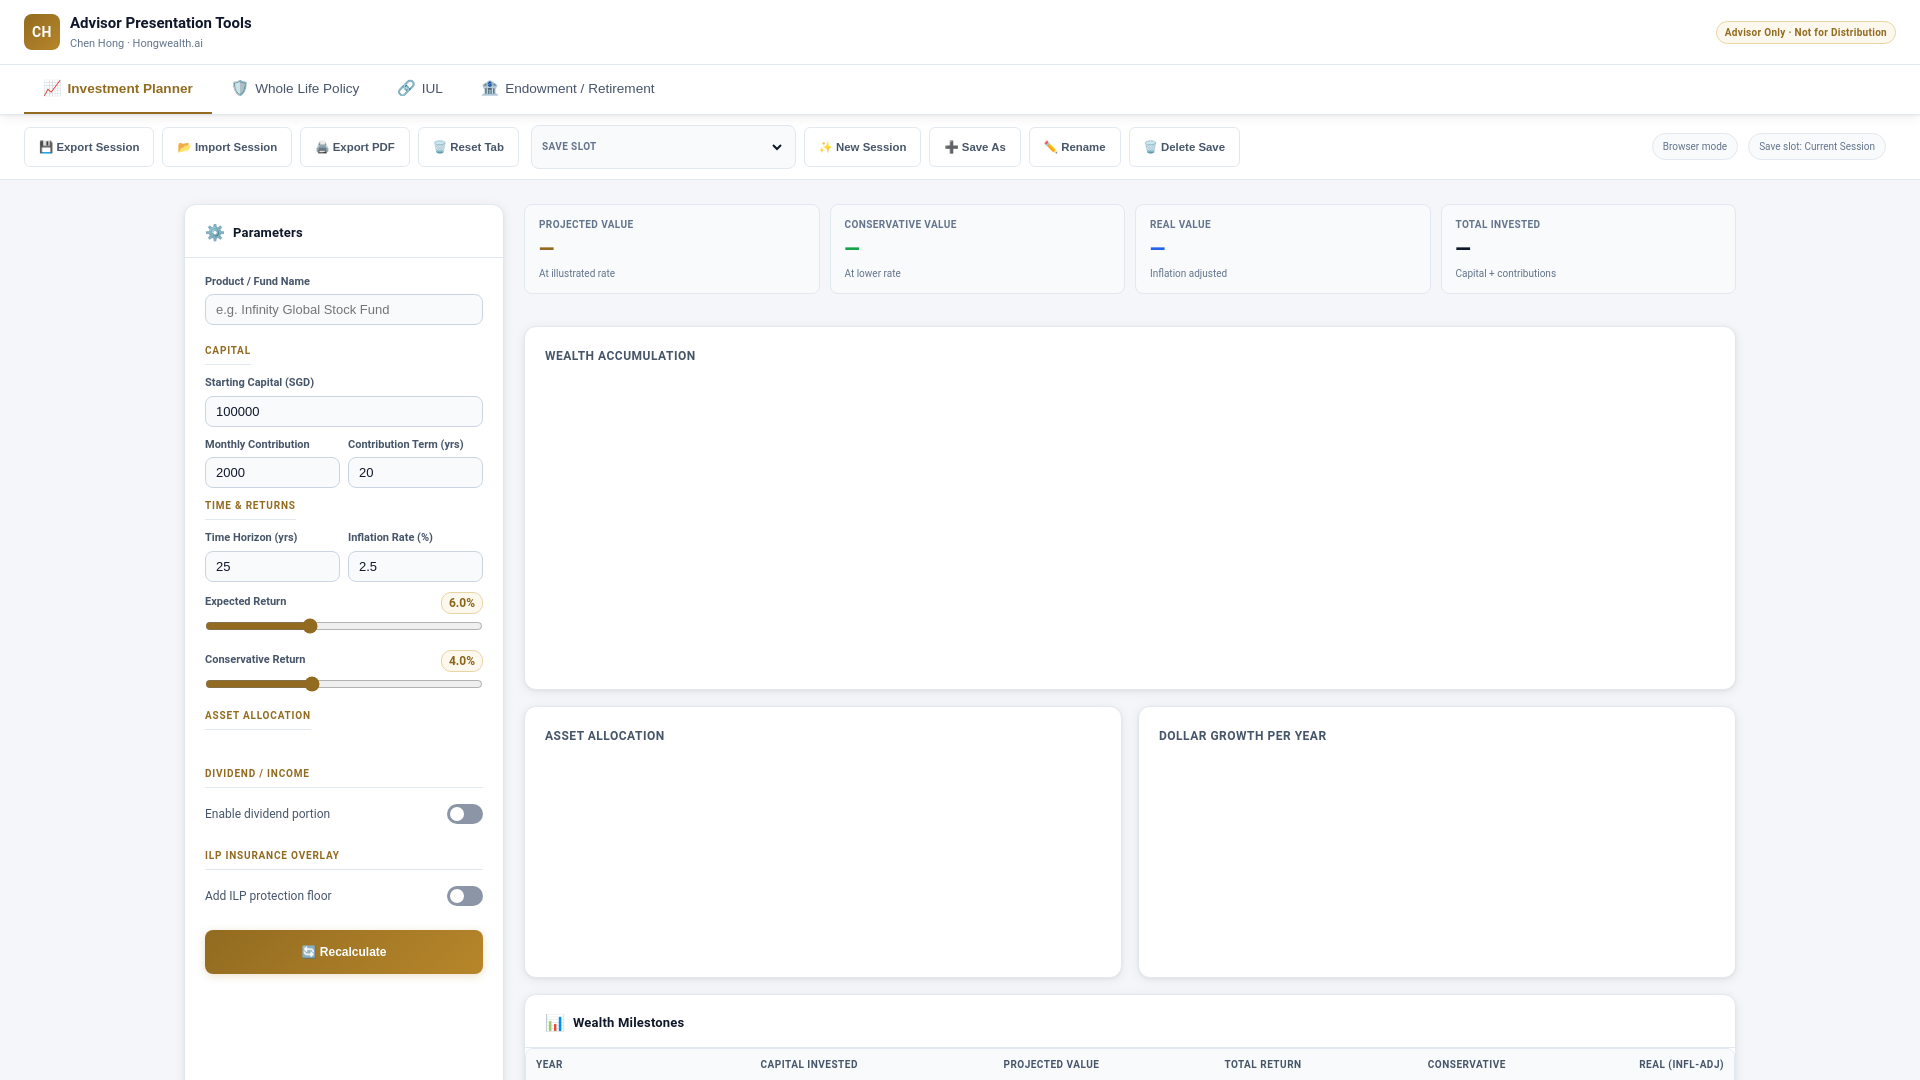Open the Save Slot dropdown

pos(663,147)
